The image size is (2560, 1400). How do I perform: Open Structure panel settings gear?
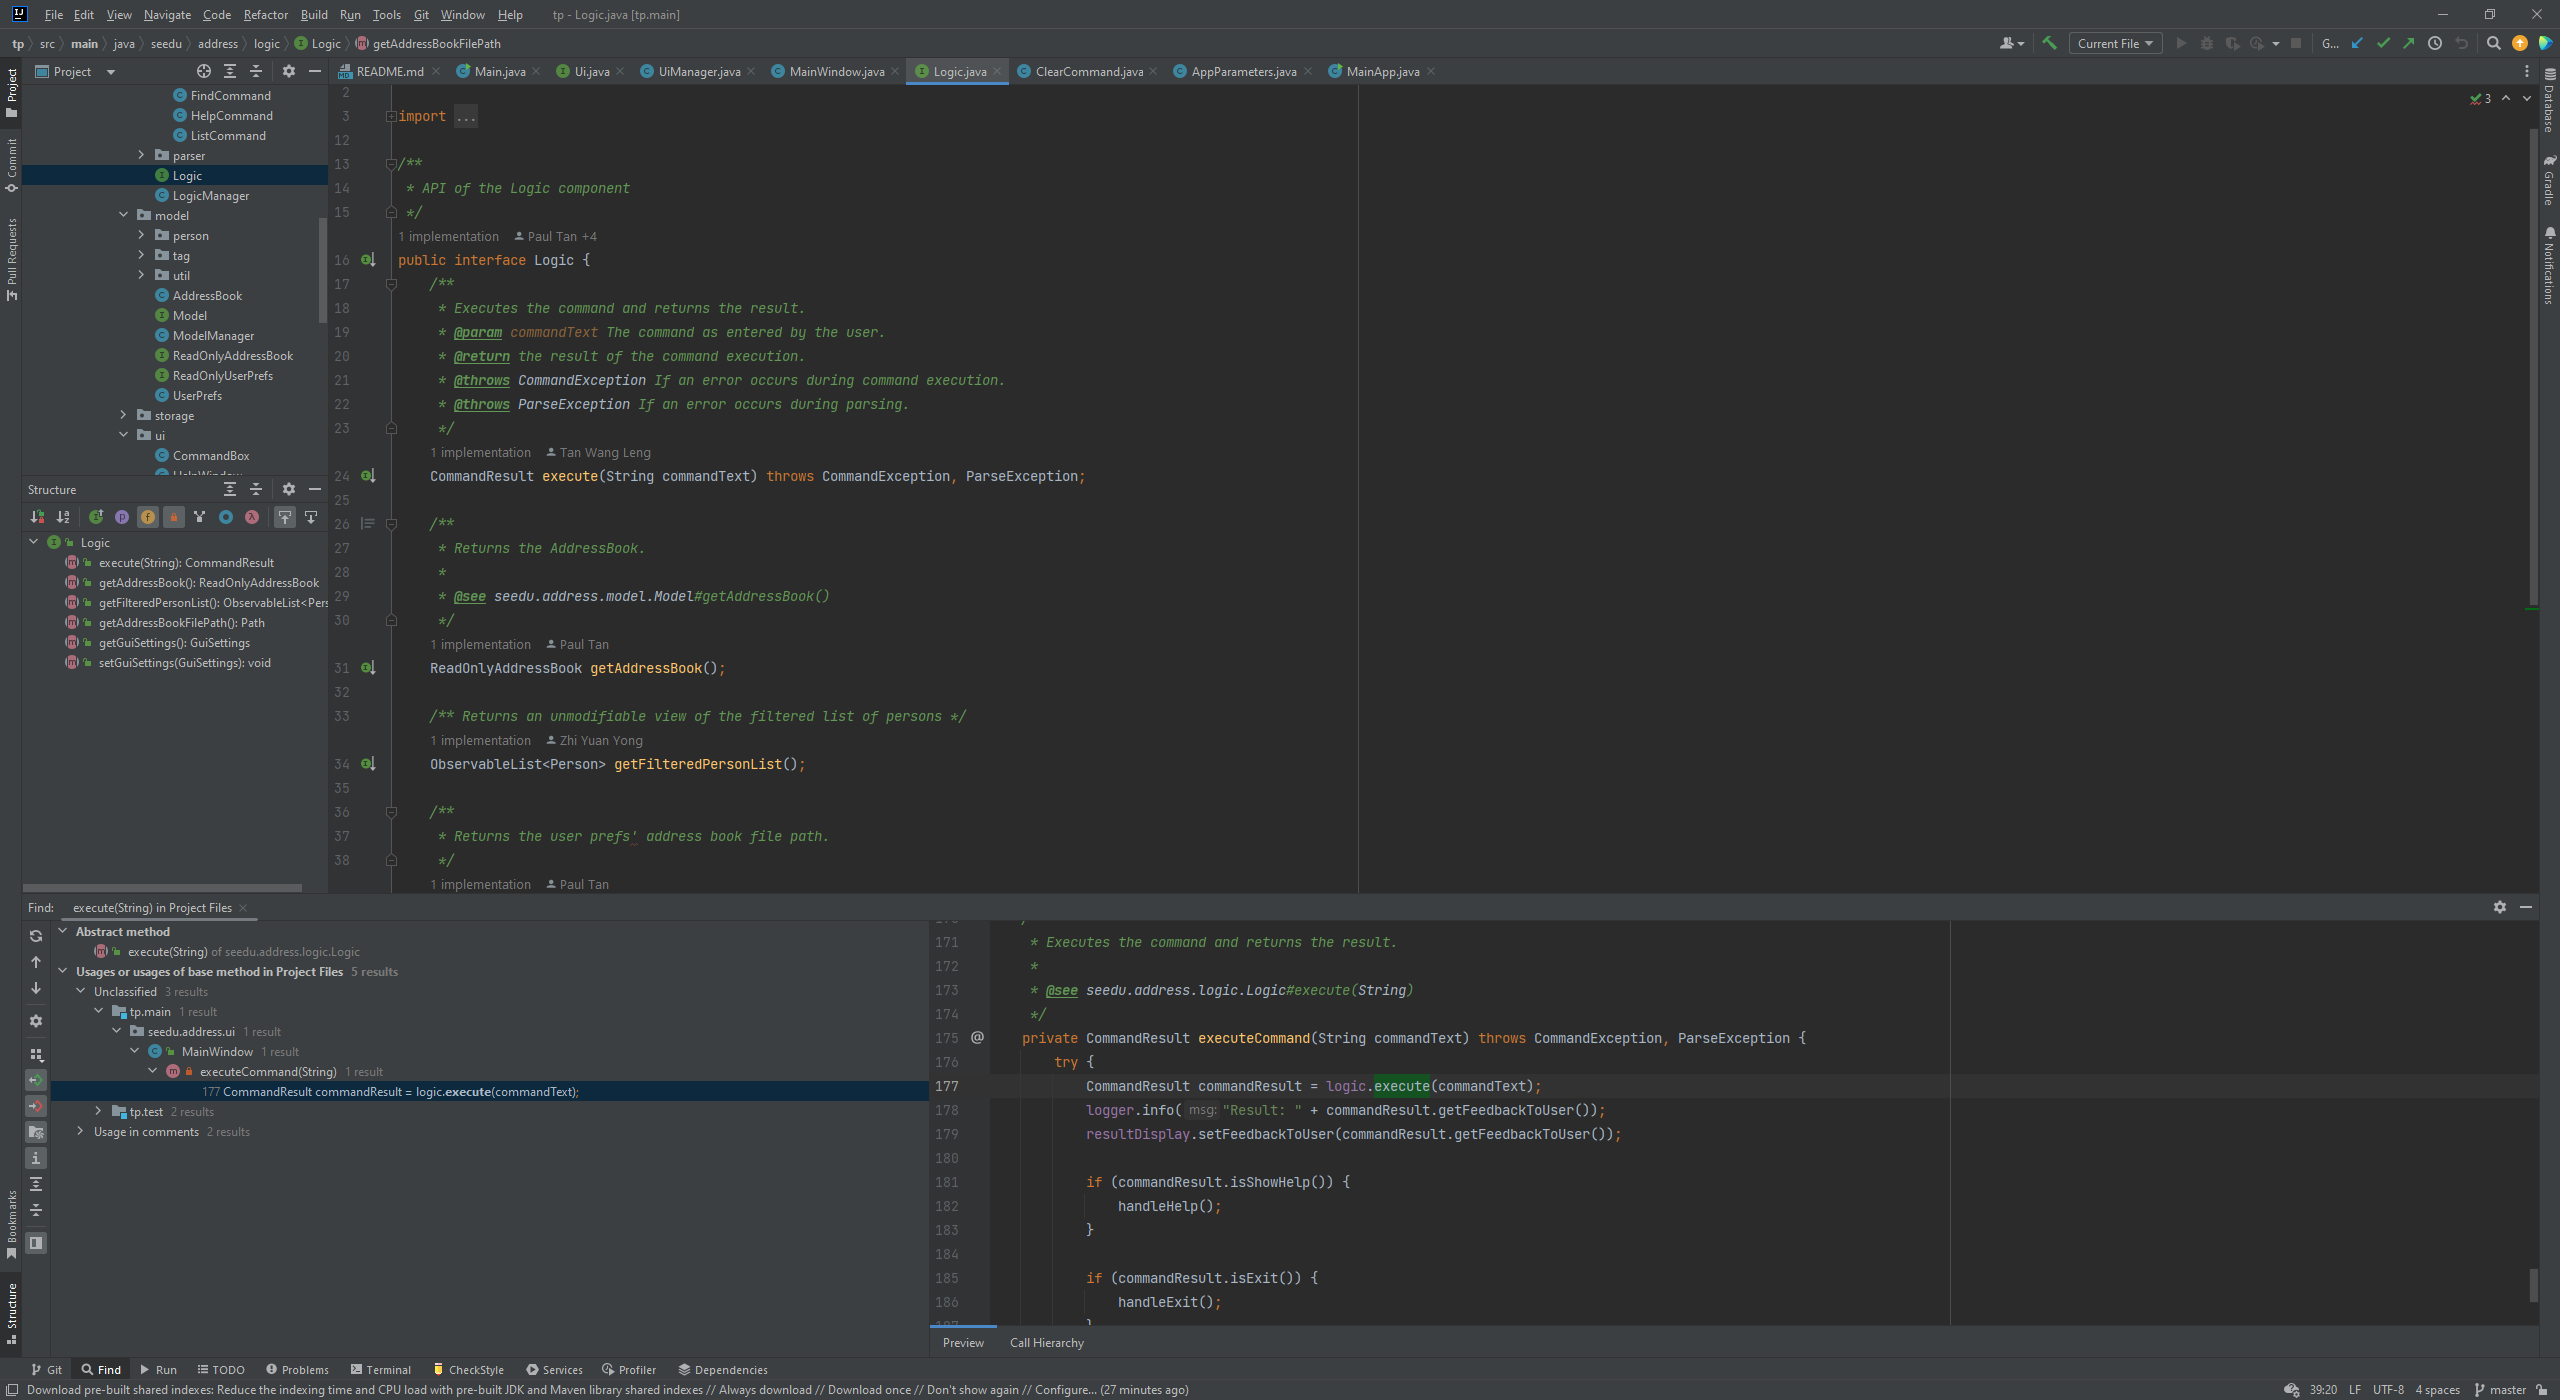[290, 489]
